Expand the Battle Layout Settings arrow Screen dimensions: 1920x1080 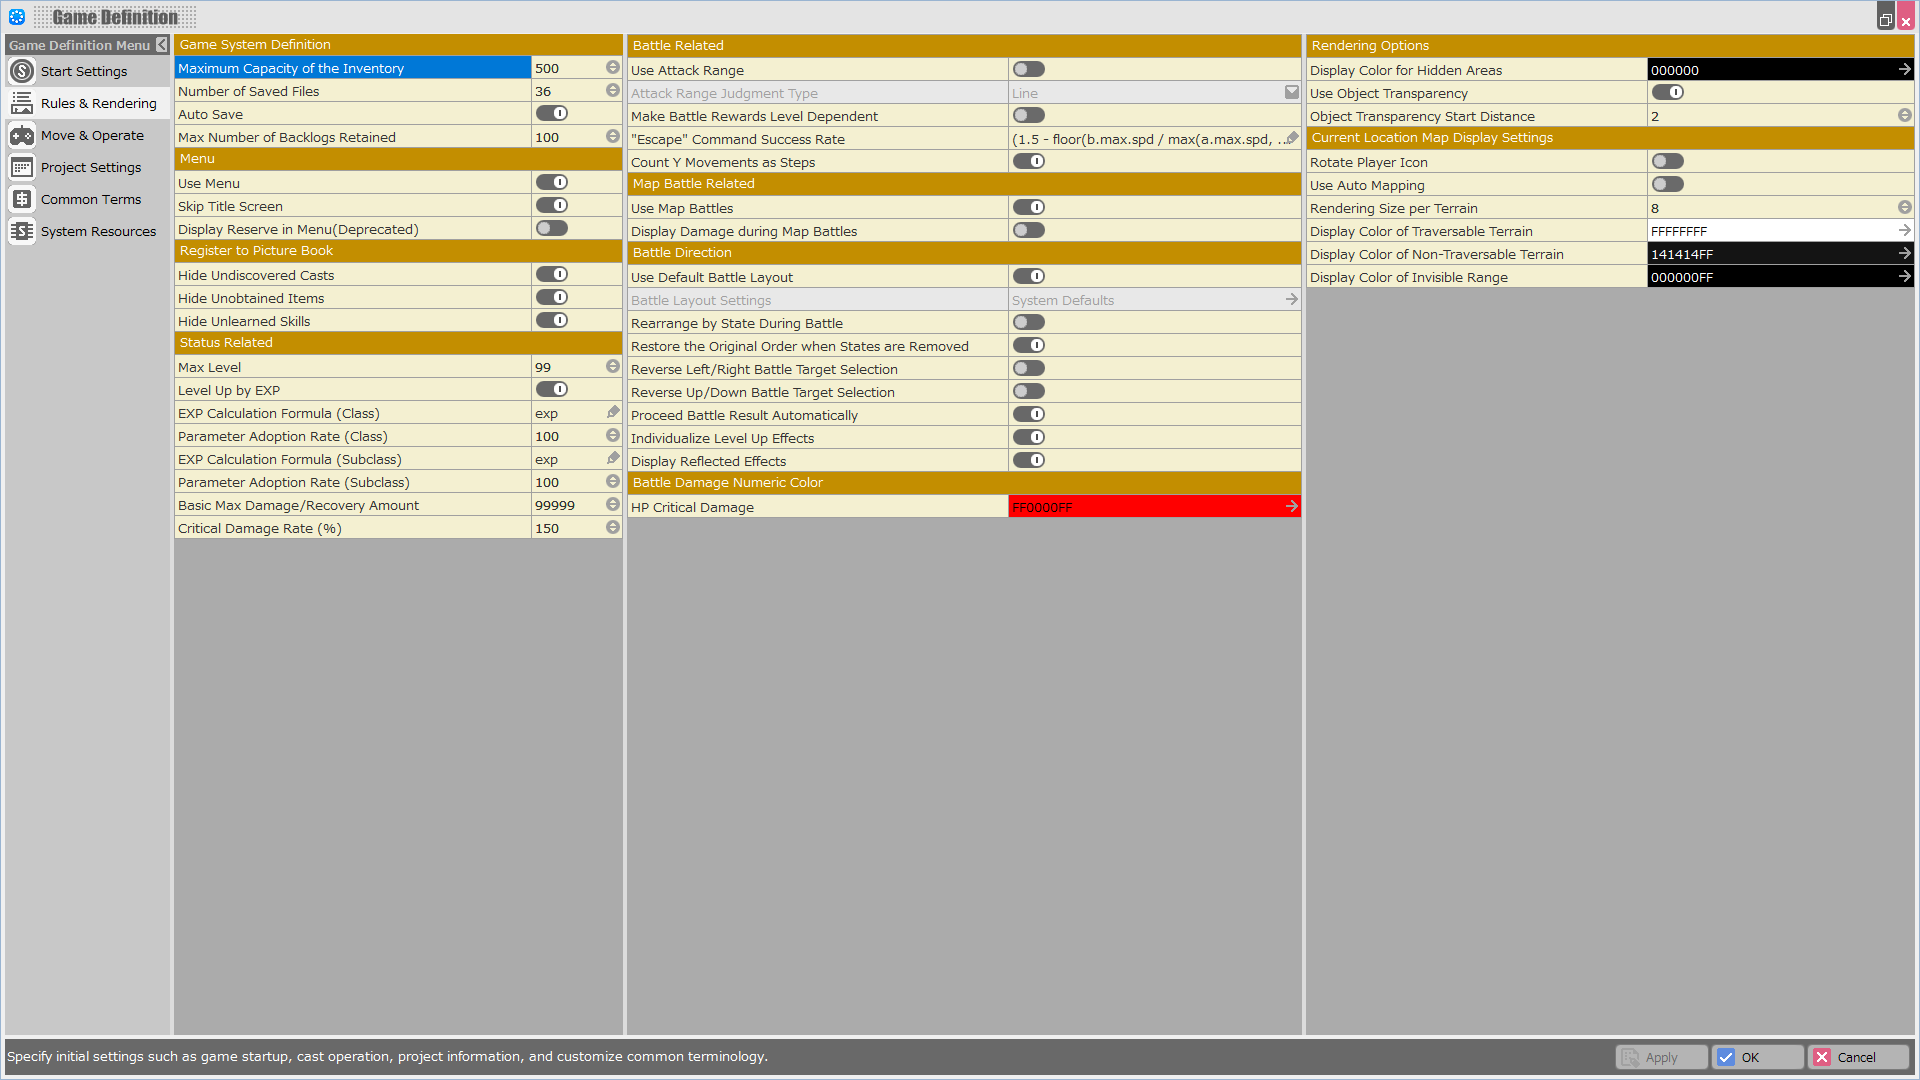pos(1291,300)
